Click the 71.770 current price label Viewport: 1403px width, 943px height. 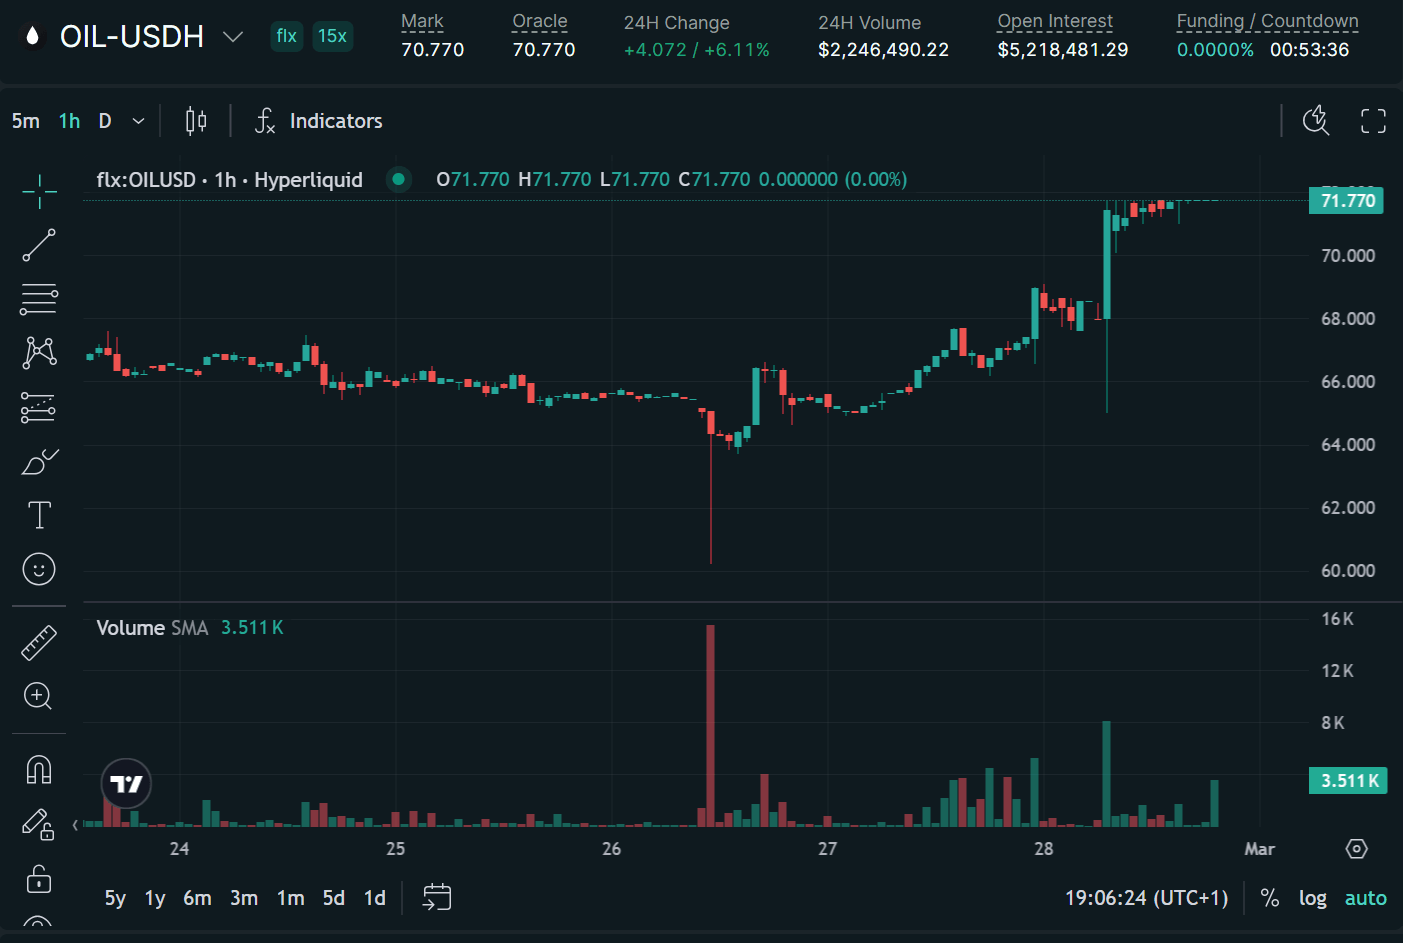coord(1346,201)
